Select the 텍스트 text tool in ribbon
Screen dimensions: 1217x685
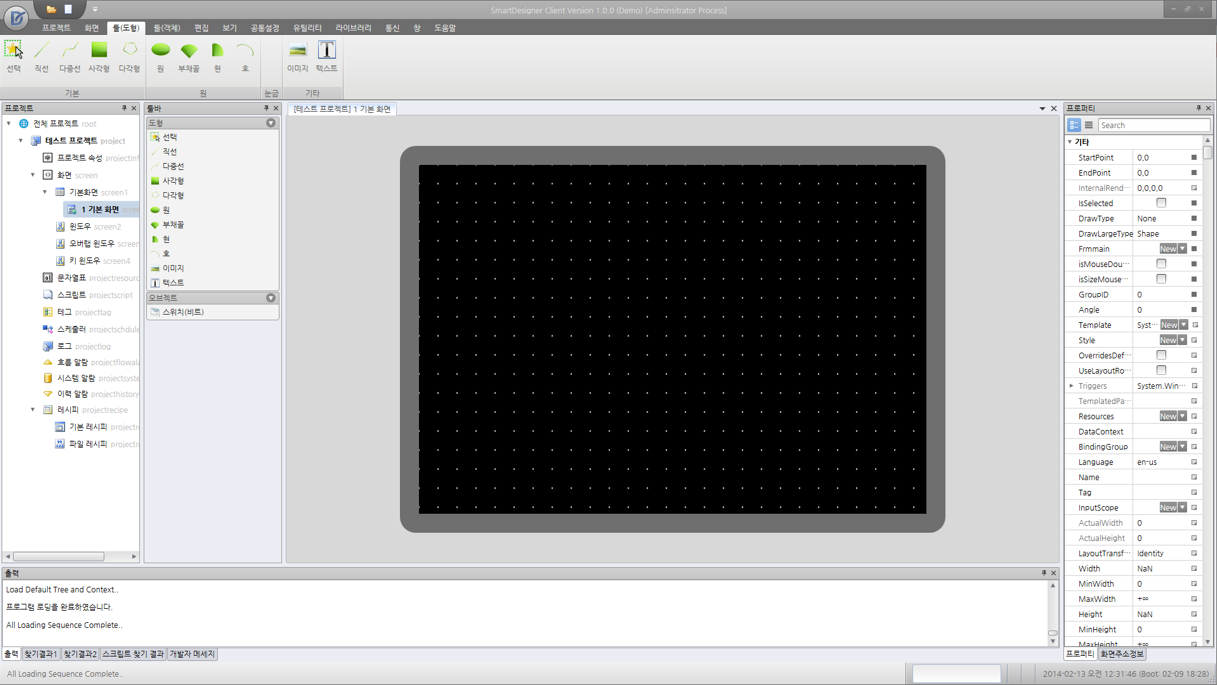[327, 57]
